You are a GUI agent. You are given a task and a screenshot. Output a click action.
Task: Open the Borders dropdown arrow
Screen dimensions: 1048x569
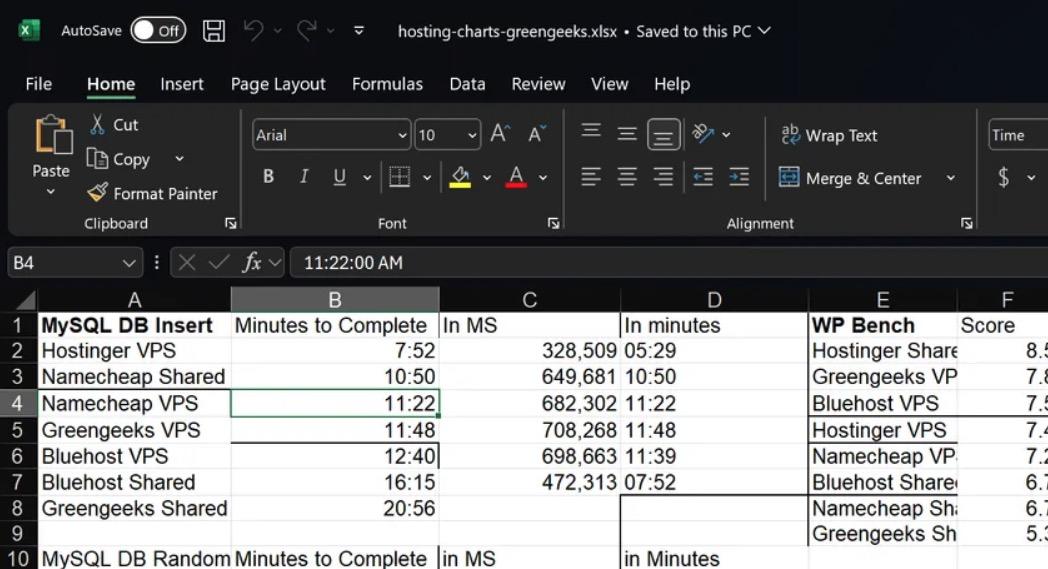click(427, 178)
